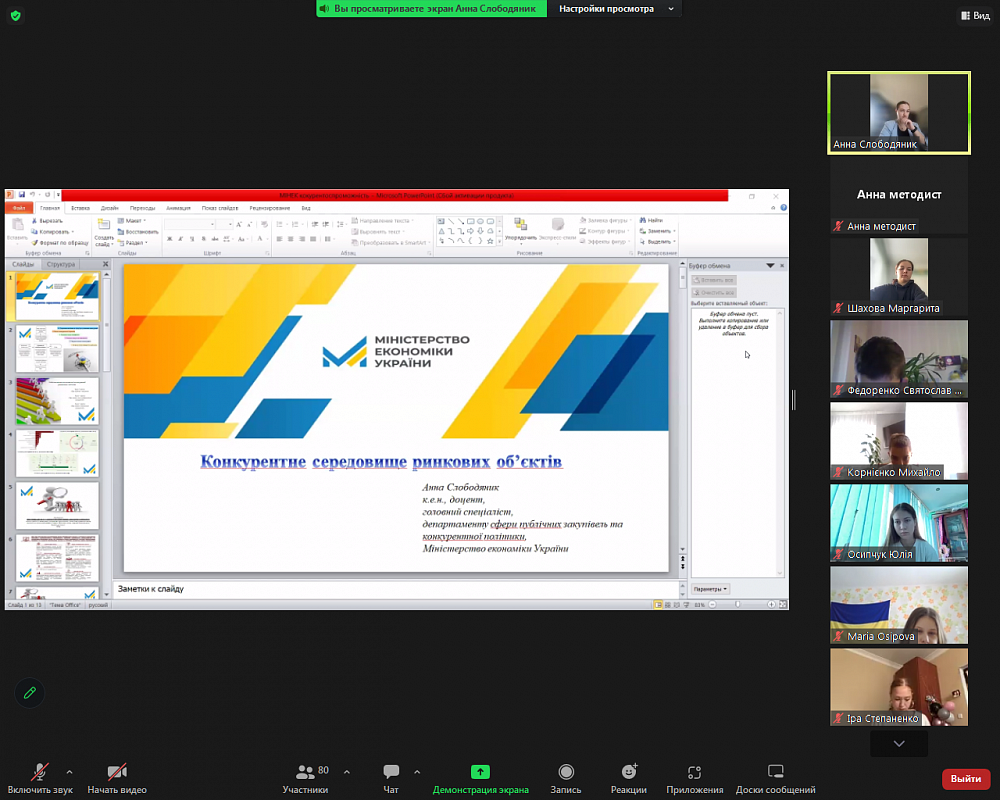
Task: Switch to the Структура outline tab
Action: (x=61, y=264)
